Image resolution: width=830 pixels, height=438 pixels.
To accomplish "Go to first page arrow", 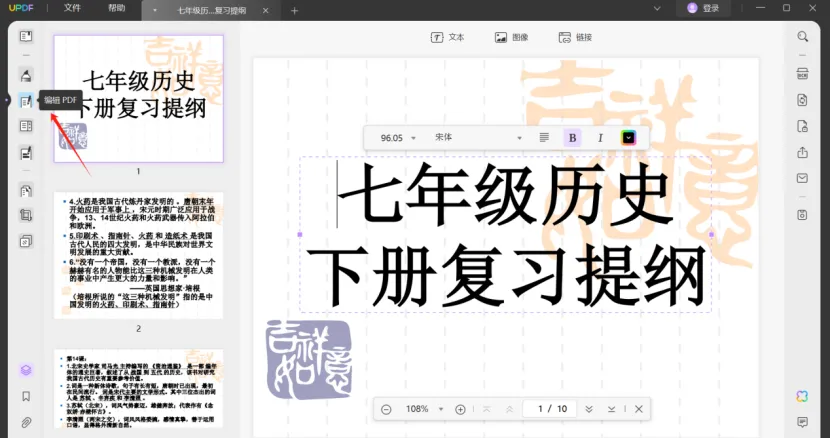I will click(x=486, y=409).
